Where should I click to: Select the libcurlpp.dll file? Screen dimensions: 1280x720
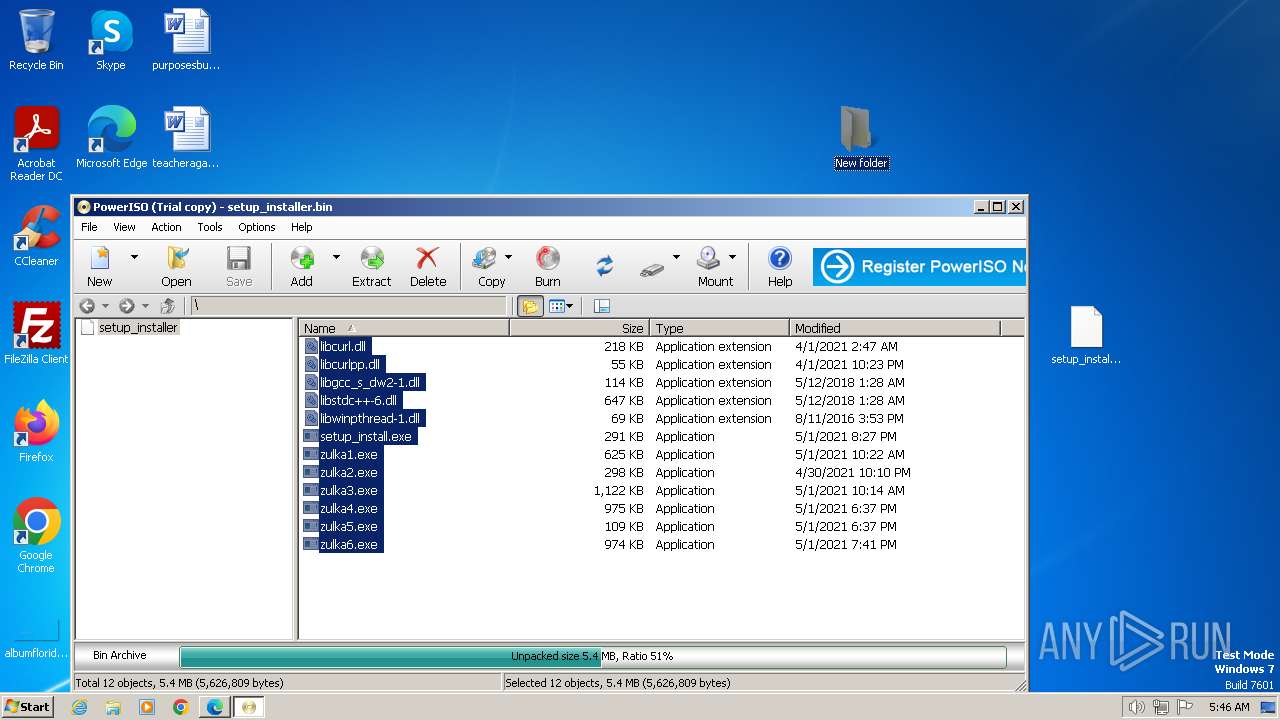(x=350, y=365)
